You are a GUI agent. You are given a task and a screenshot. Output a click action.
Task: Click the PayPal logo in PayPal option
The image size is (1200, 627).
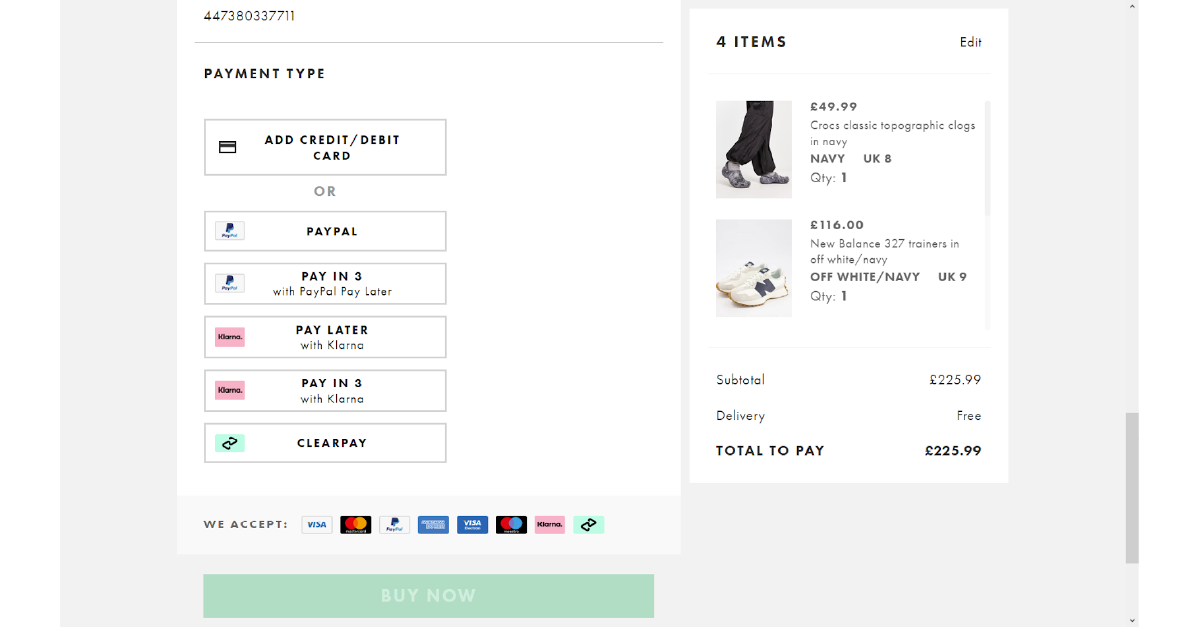click(230, 231)
